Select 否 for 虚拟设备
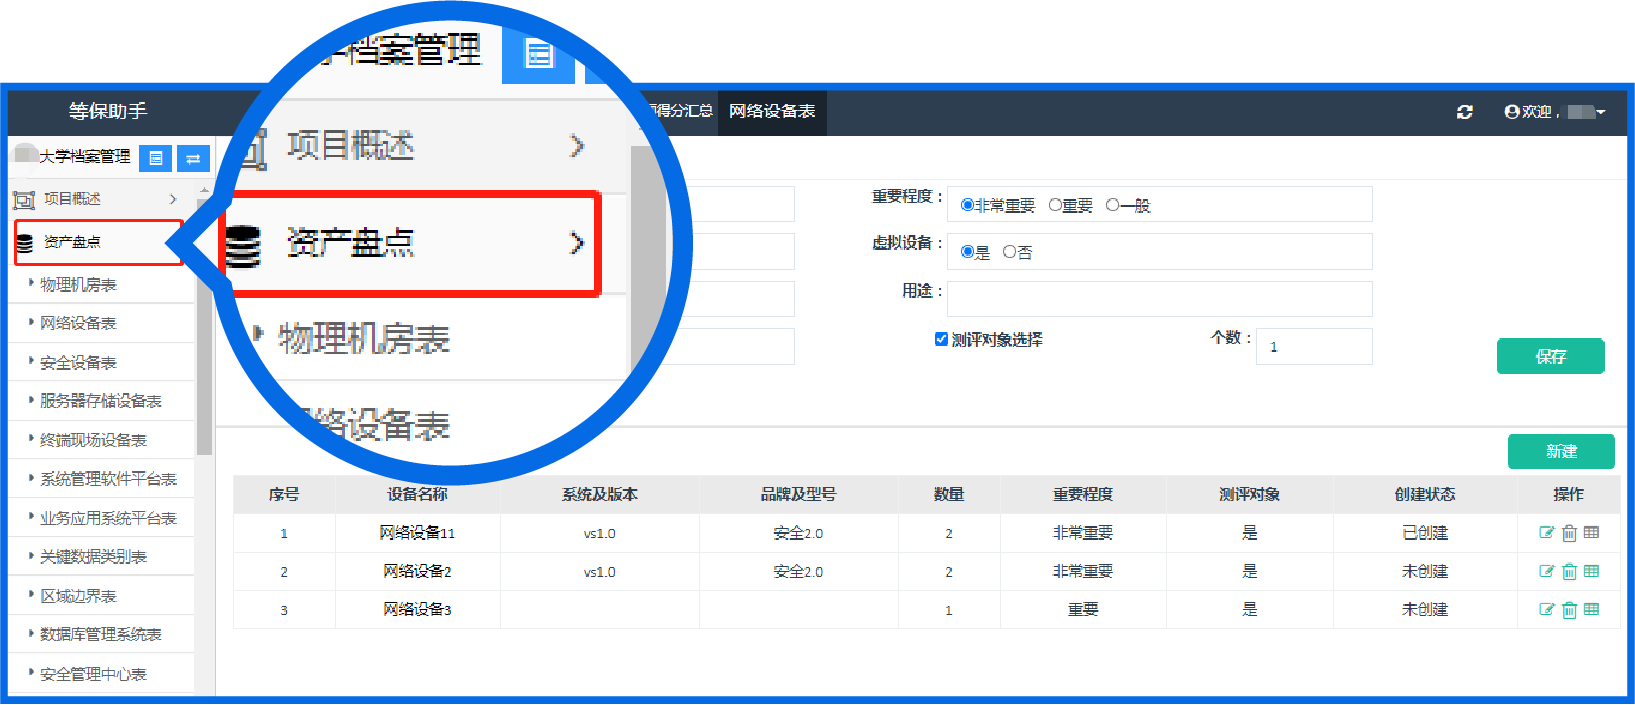 click(x=1009, y=252)
